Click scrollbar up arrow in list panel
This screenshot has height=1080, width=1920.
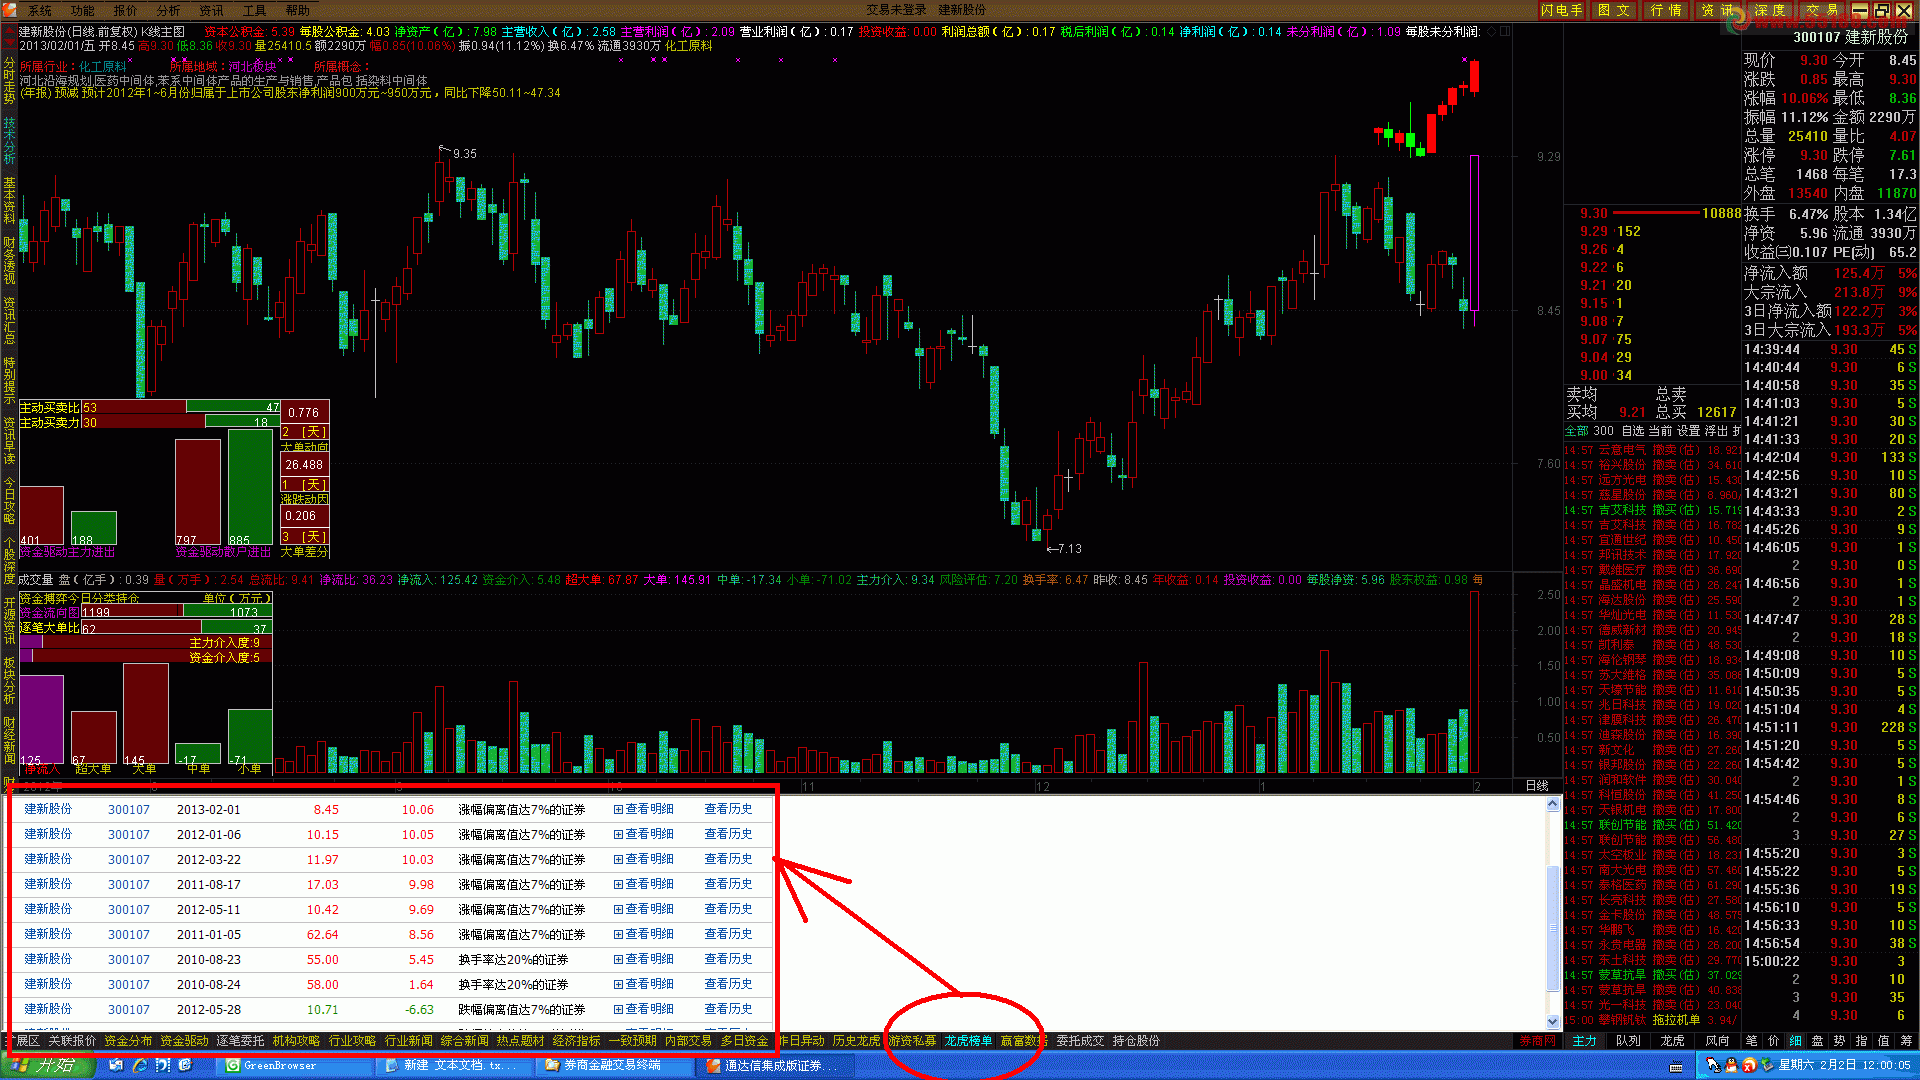coord(1553,804)
